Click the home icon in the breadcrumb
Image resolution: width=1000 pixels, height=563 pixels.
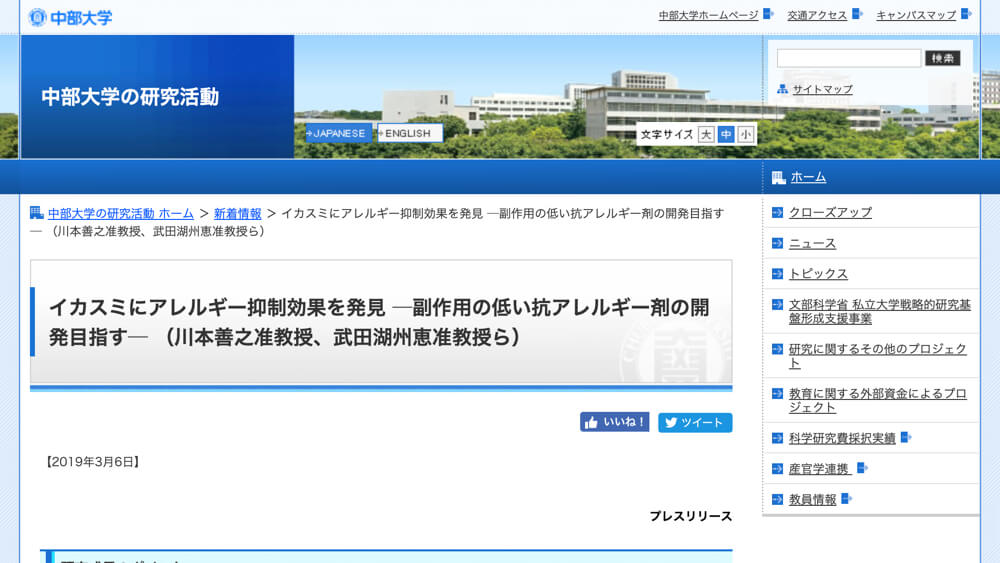pyautogui.click(x=37, y=213)
